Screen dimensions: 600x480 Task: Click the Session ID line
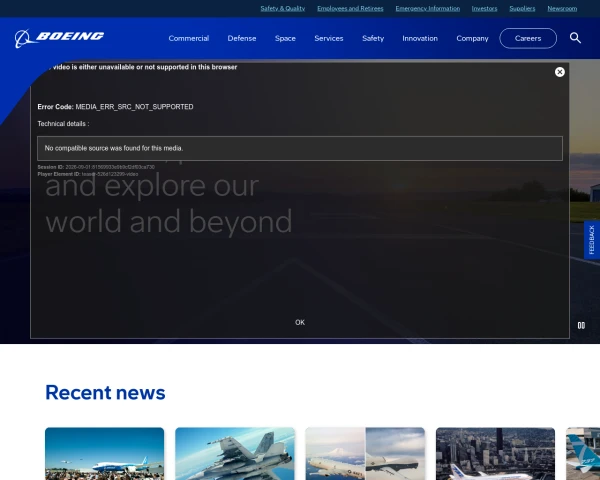pyautogui.click(x=96, y=167)
